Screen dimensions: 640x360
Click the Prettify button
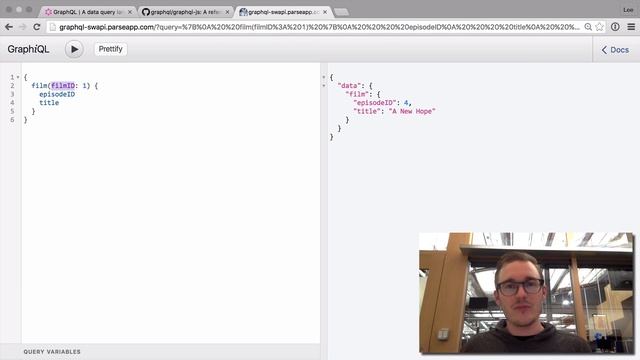click(x=110, y=49)
